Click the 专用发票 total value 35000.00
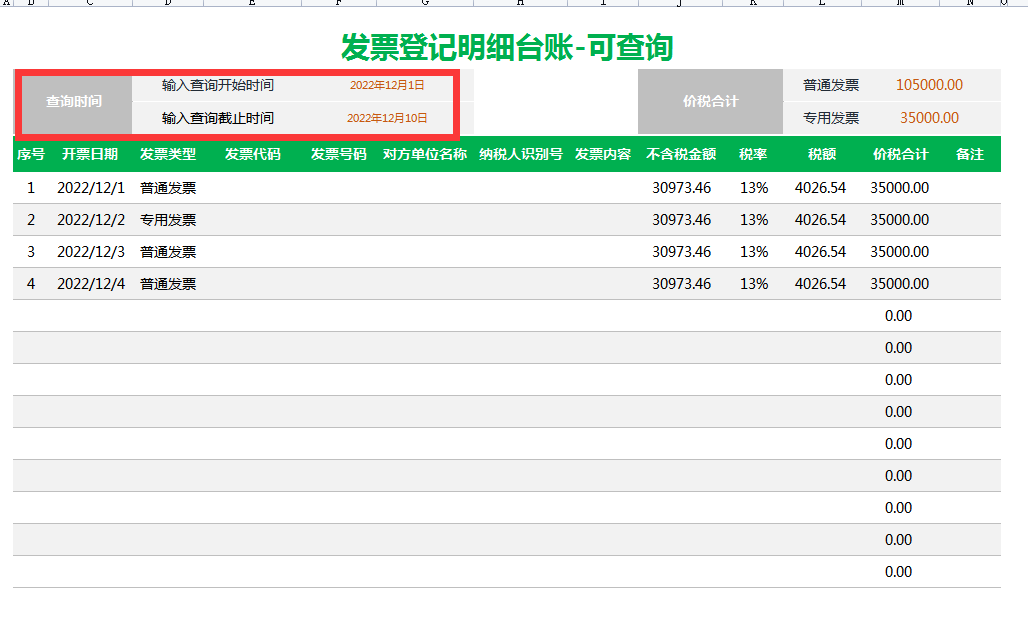The height and width of the screenshot is (637, 1028). tap(929, 118)
